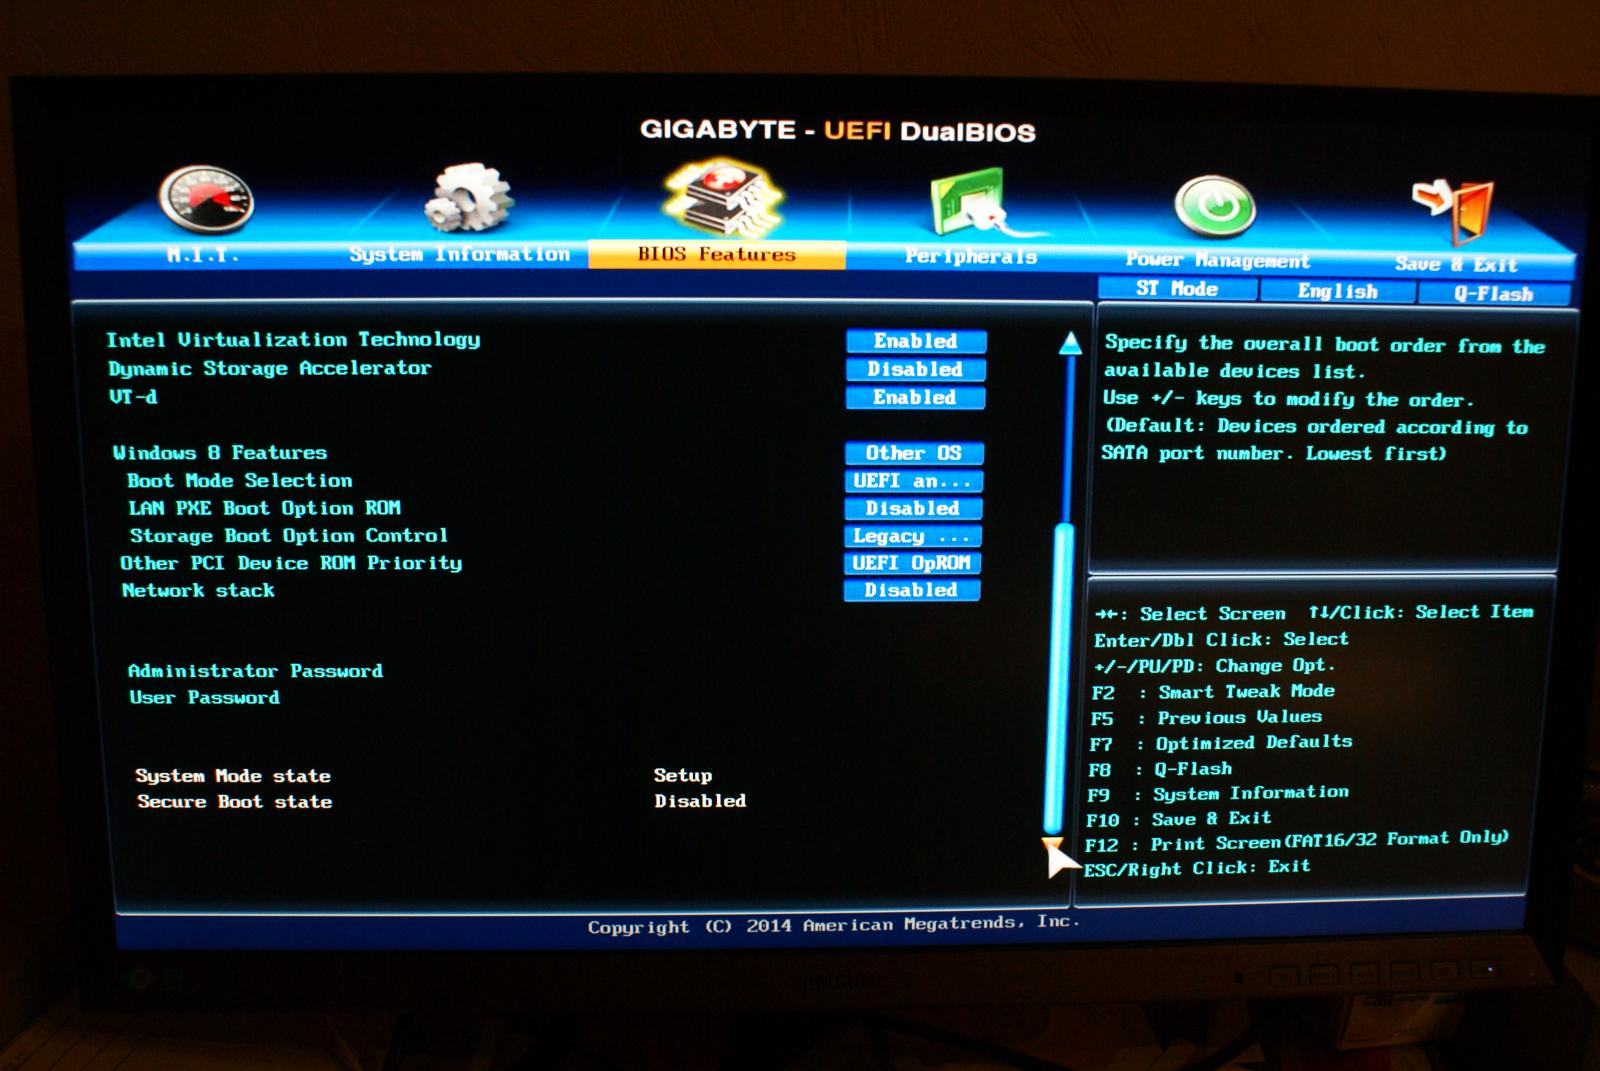Click Secure Boot state row
Screen dimensions: 1600x1071
tap(442, 802)
